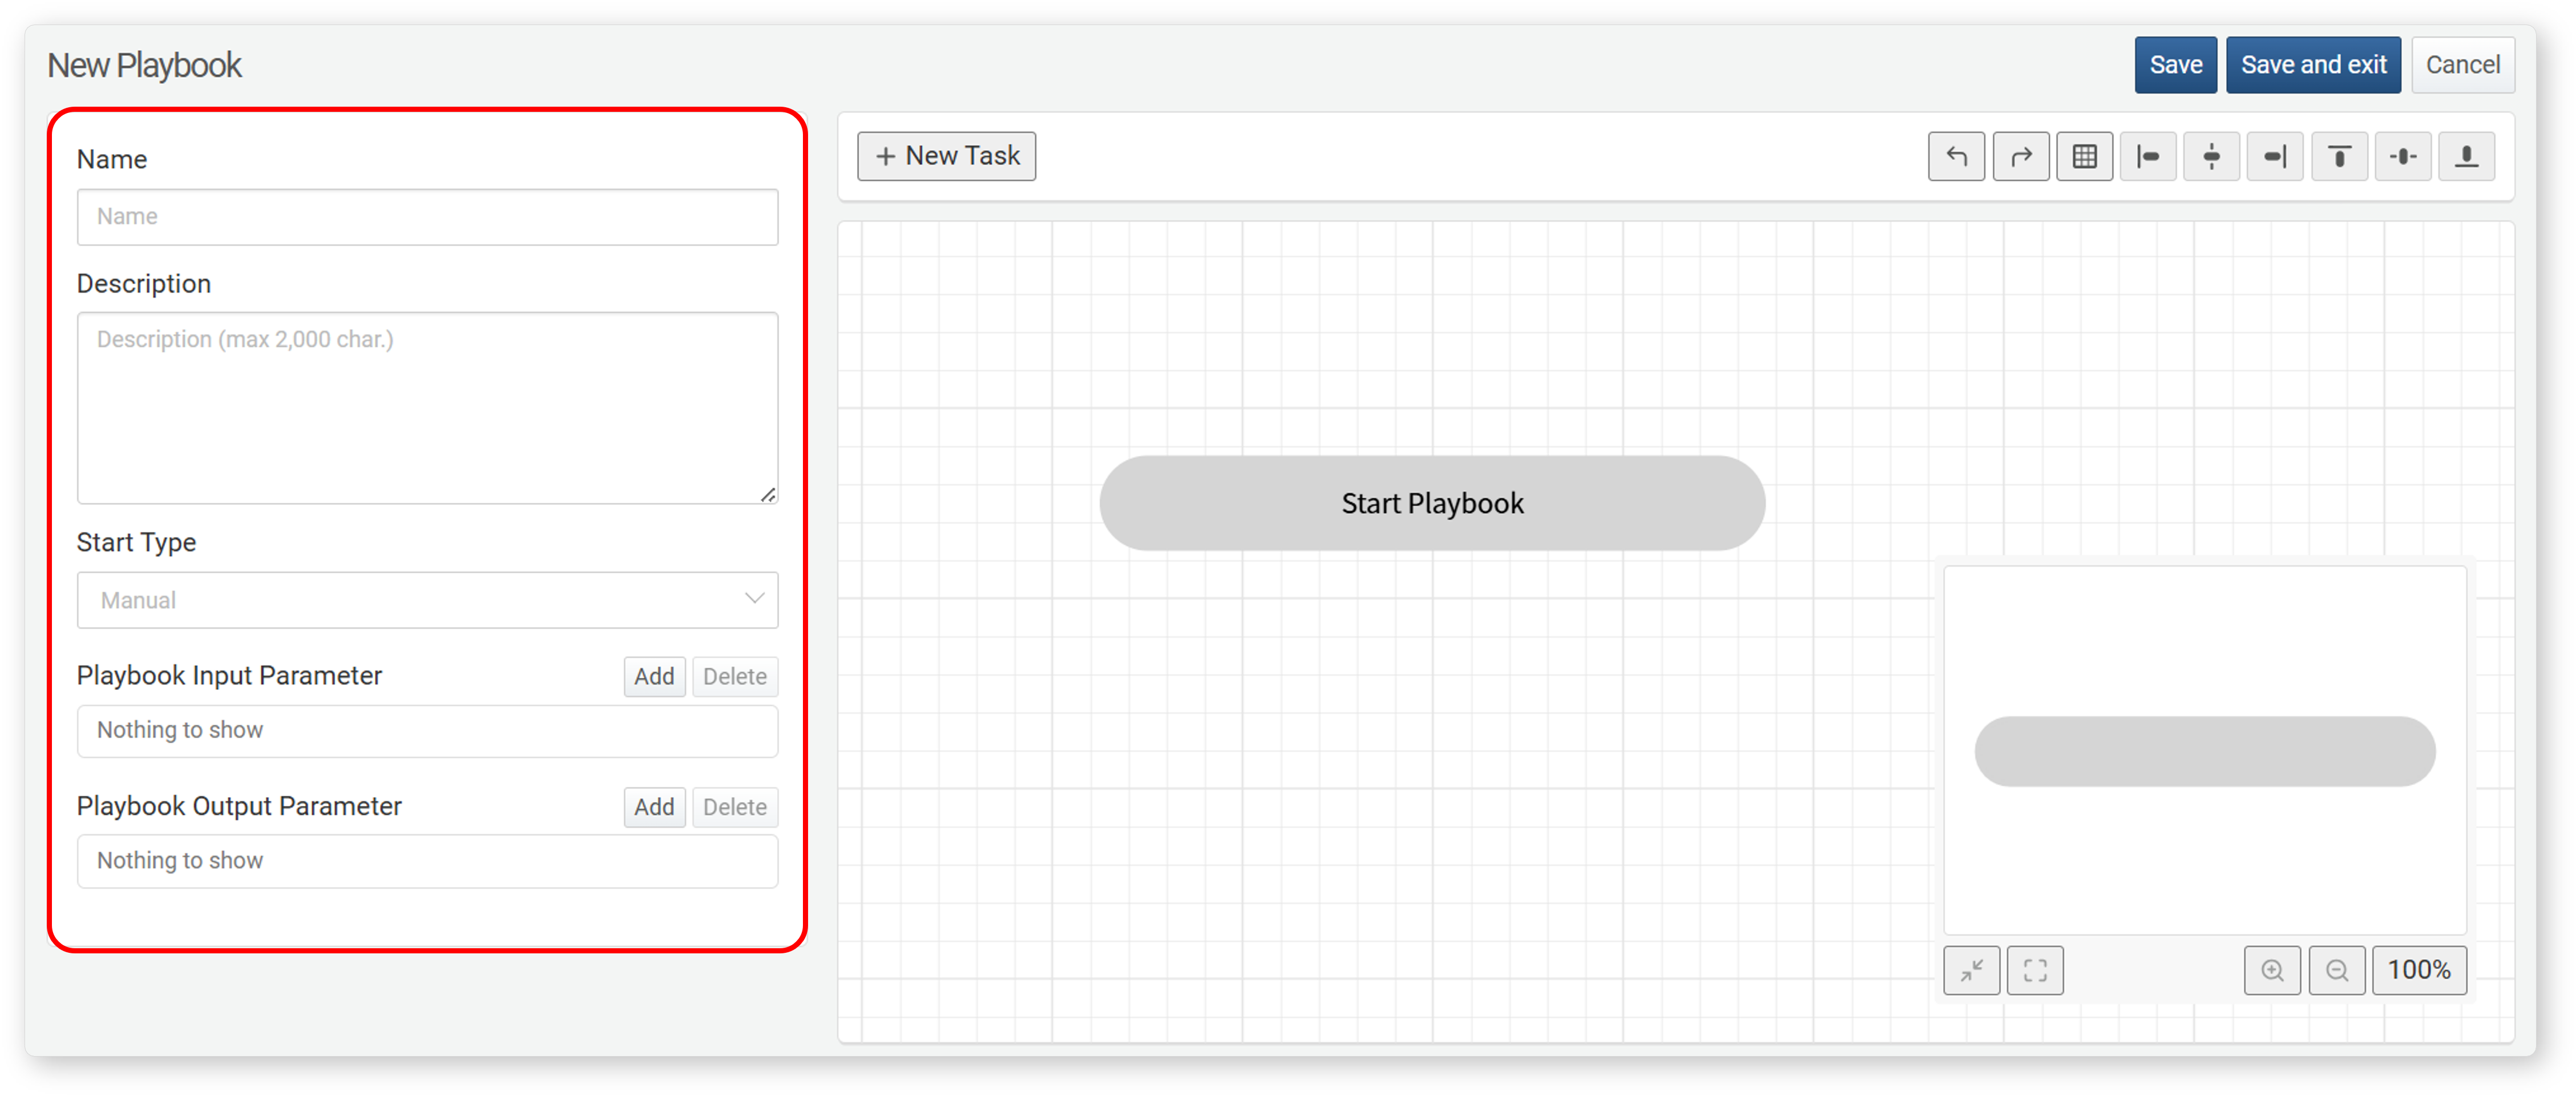Delete a Playbook Input Parameter
Viewport: 2576px width, 1096px height.
734,677
